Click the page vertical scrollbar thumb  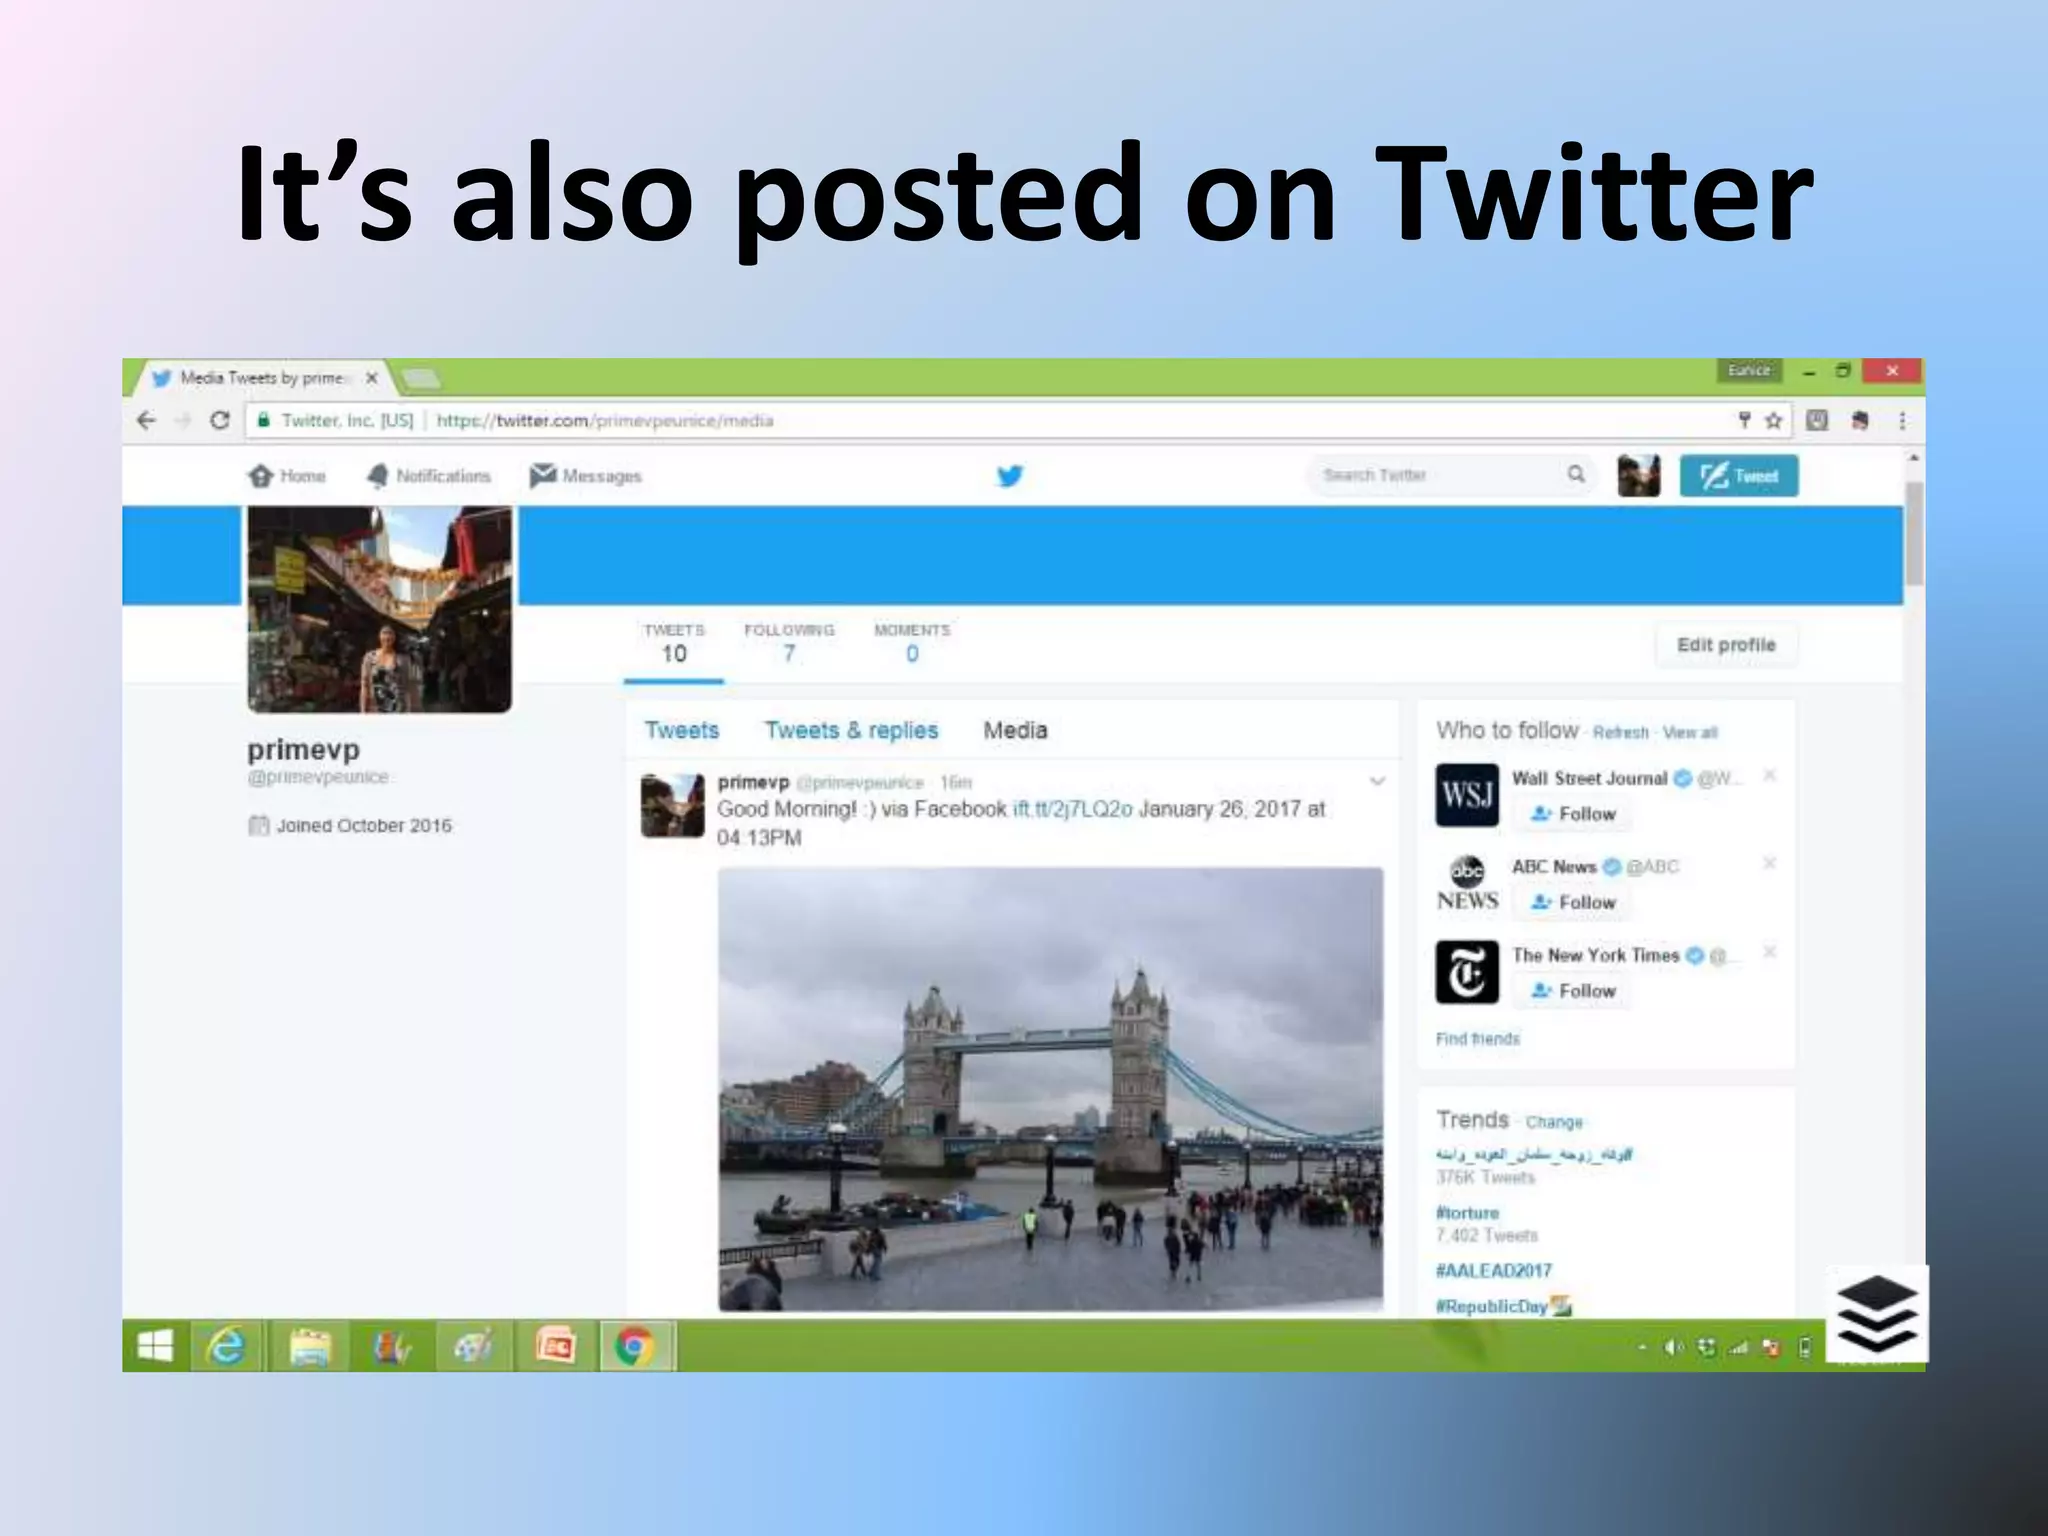click(1914, 532)
